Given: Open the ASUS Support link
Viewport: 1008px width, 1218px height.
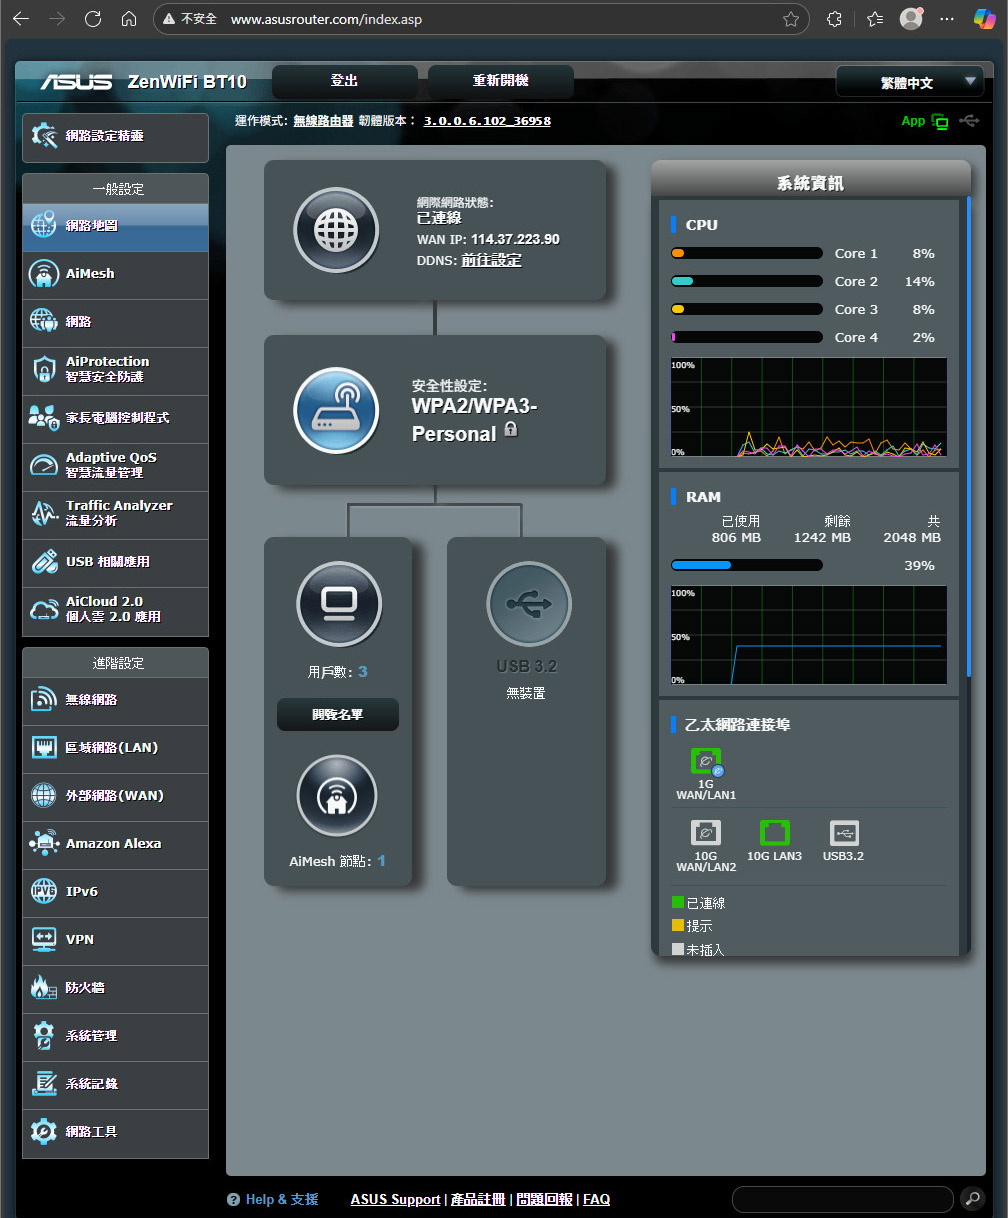Looking at the screenshot, I should pyautogui.click(x=395, y=1199).
